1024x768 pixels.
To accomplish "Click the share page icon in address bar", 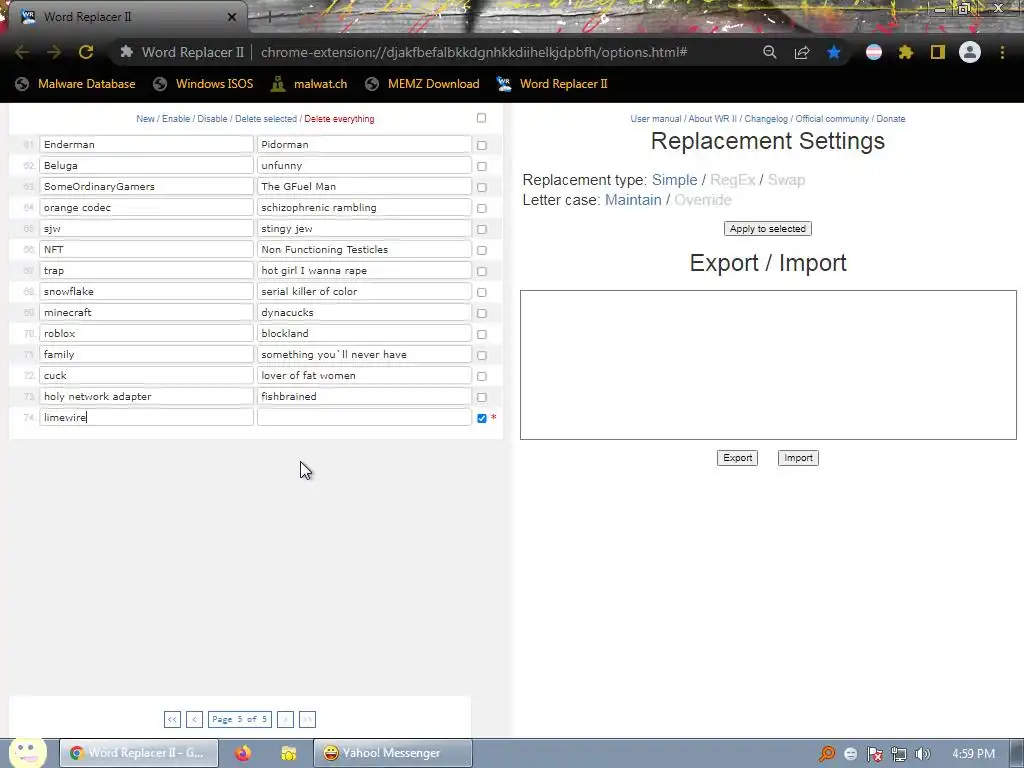I will tap(802, 52).
